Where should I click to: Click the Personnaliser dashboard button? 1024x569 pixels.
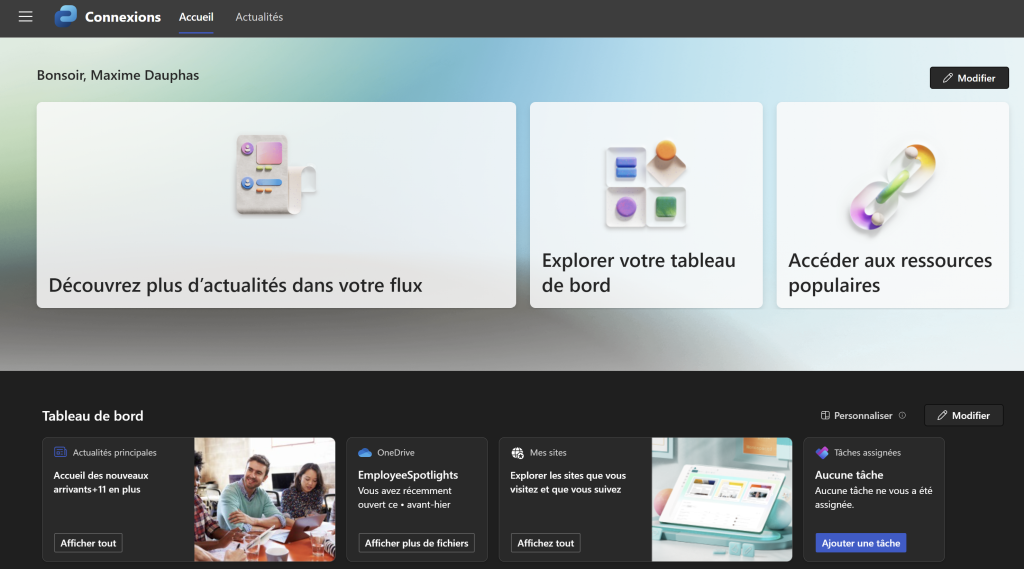point(856,416)
